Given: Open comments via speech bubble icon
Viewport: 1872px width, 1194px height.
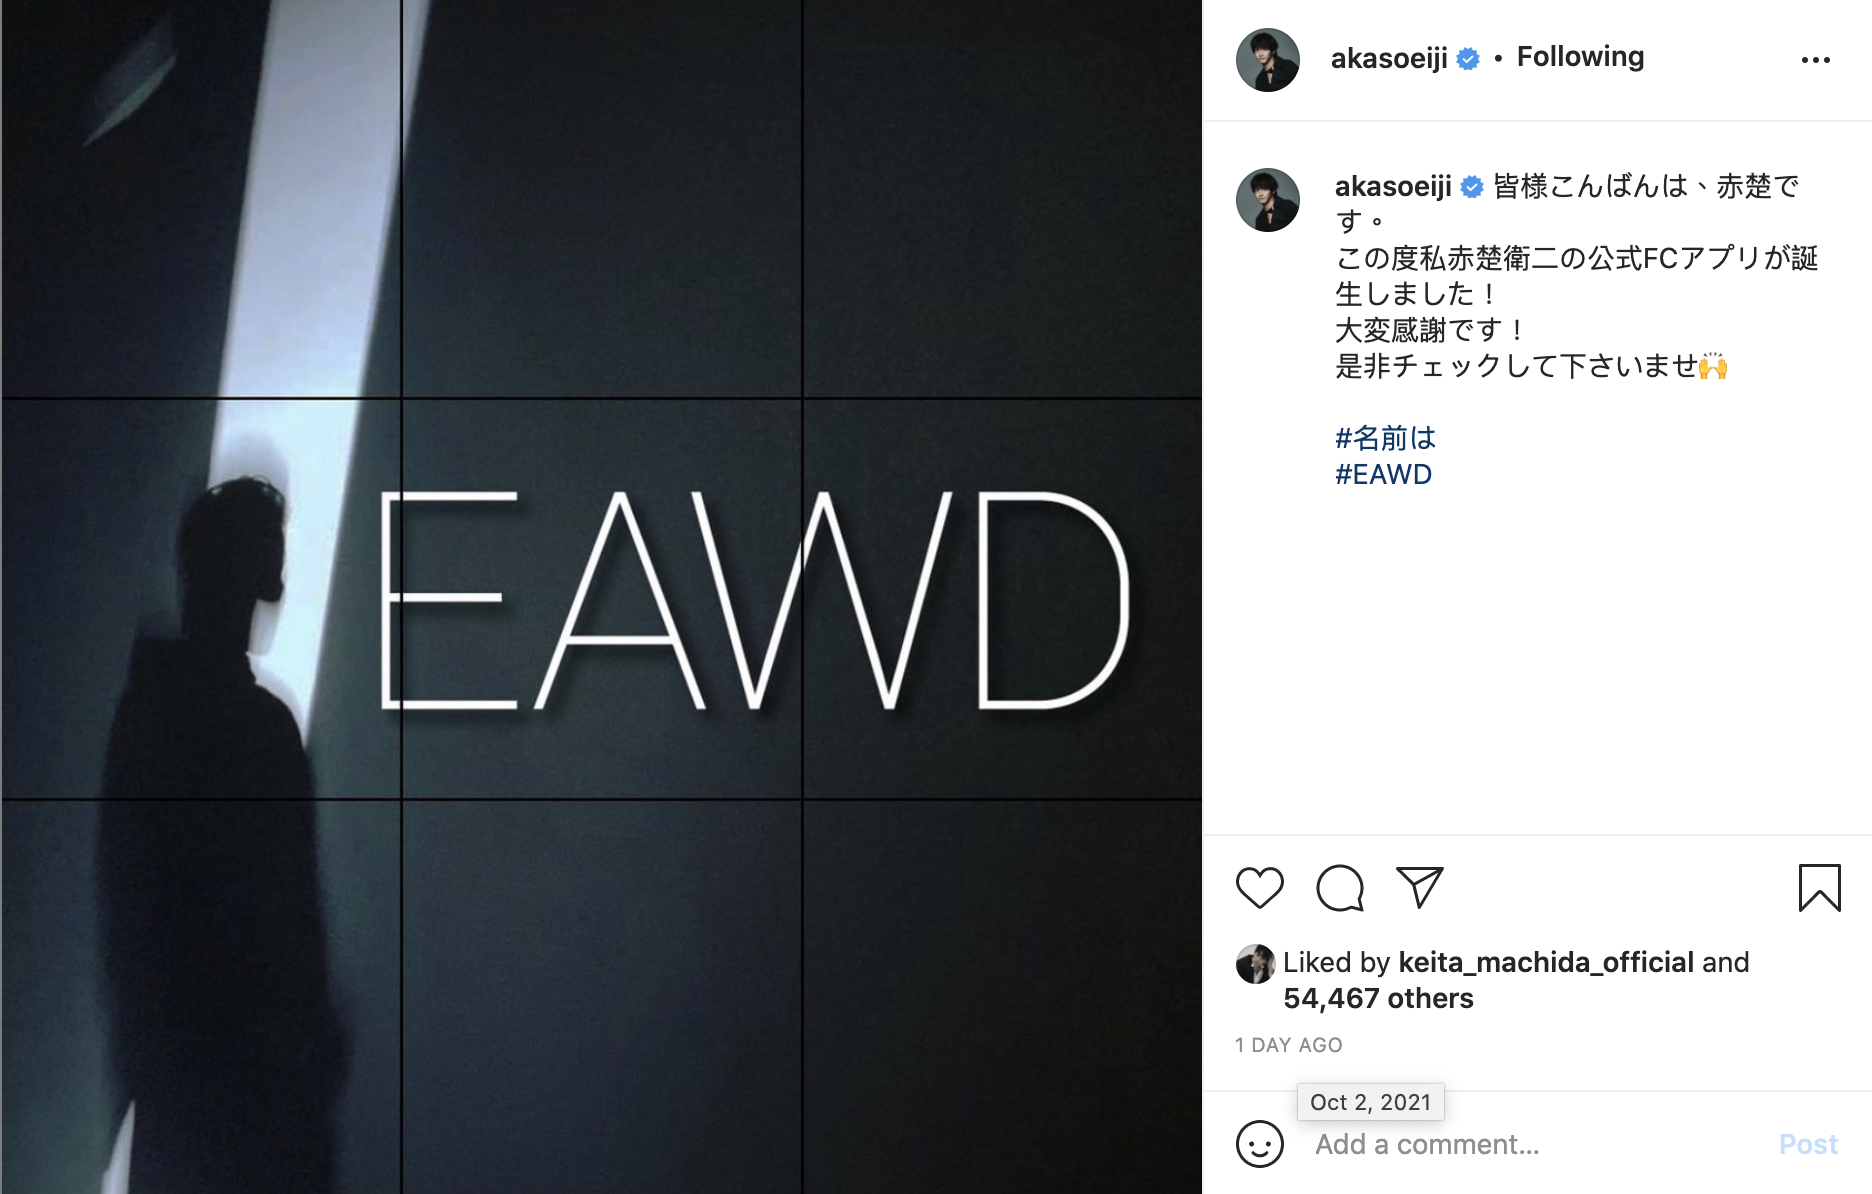Looking at the screenshot, I should click(1340, 888).
